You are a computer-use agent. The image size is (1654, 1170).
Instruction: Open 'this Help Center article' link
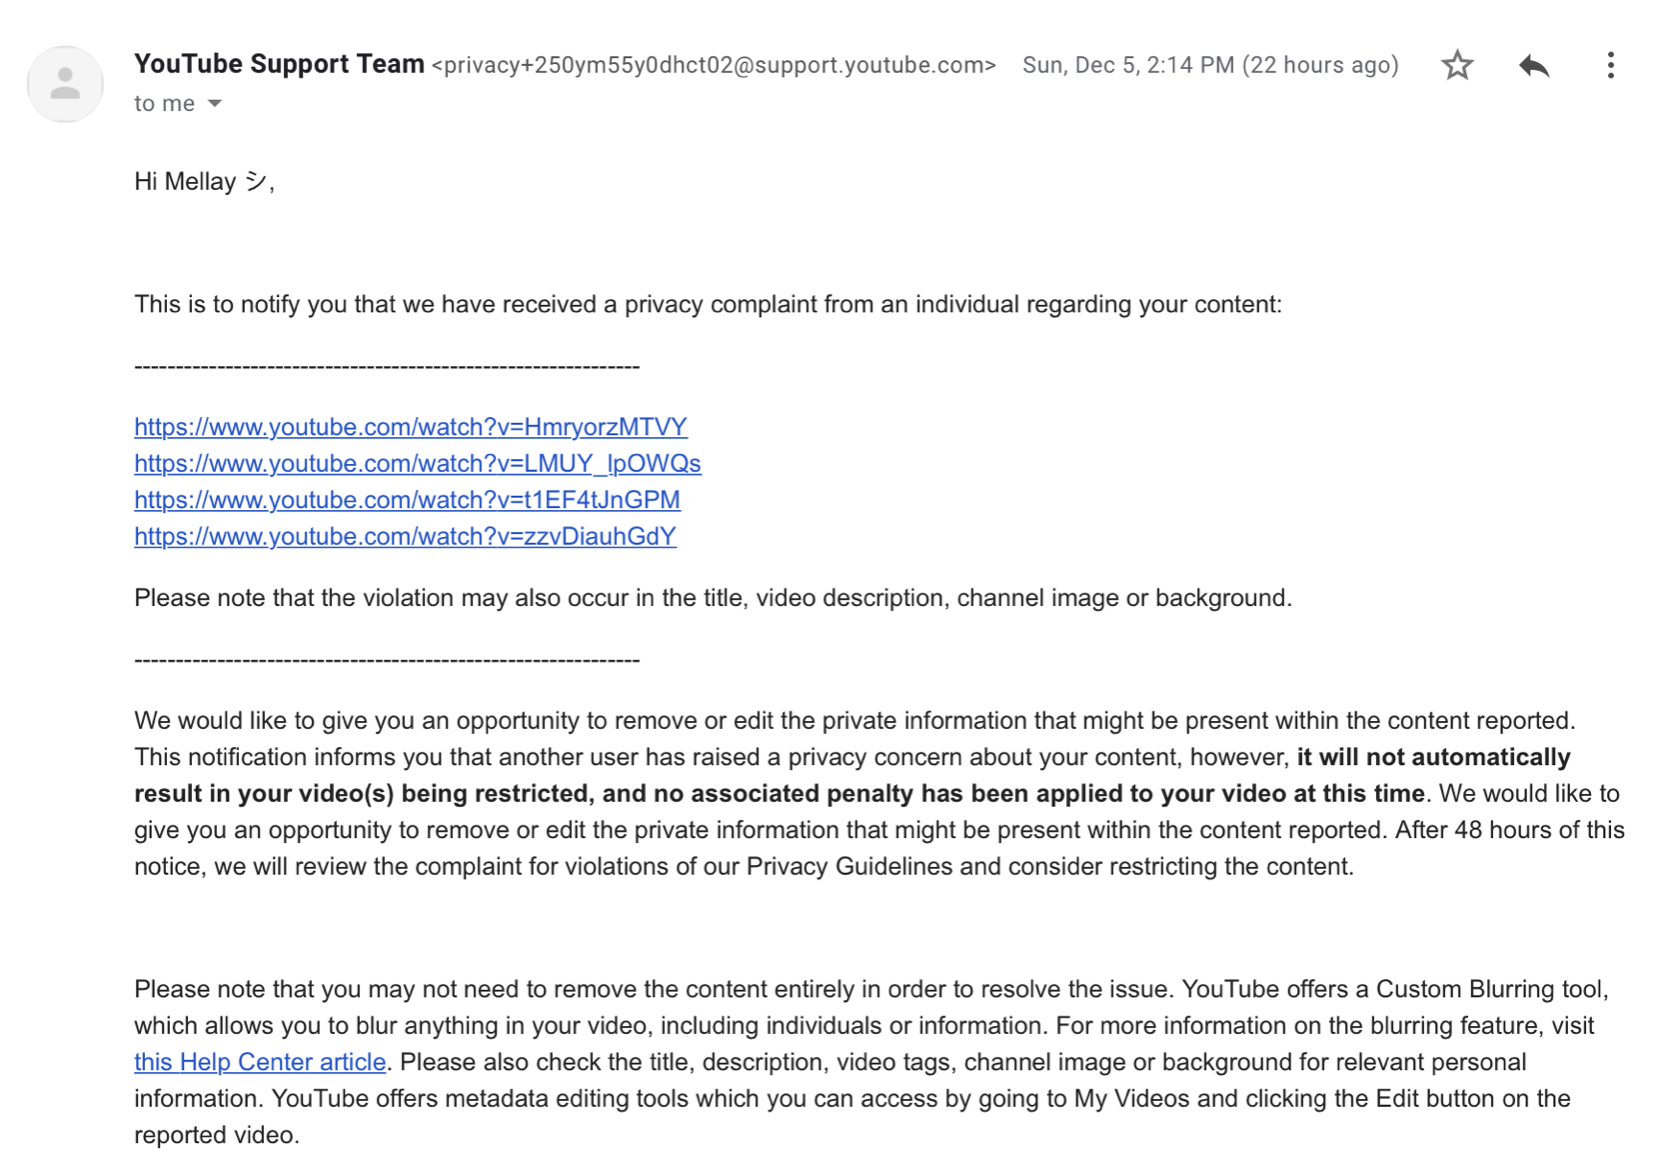point(260,1062)
